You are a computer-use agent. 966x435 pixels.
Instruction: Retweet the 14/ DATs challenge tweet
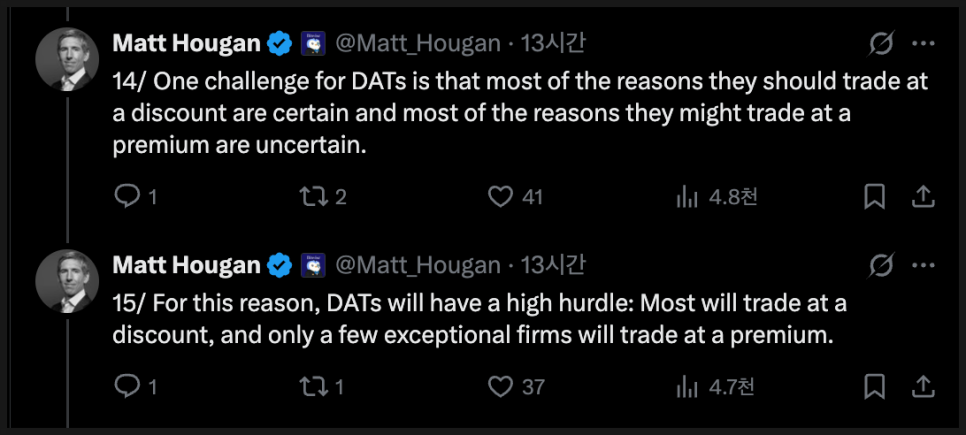[313, 197]
